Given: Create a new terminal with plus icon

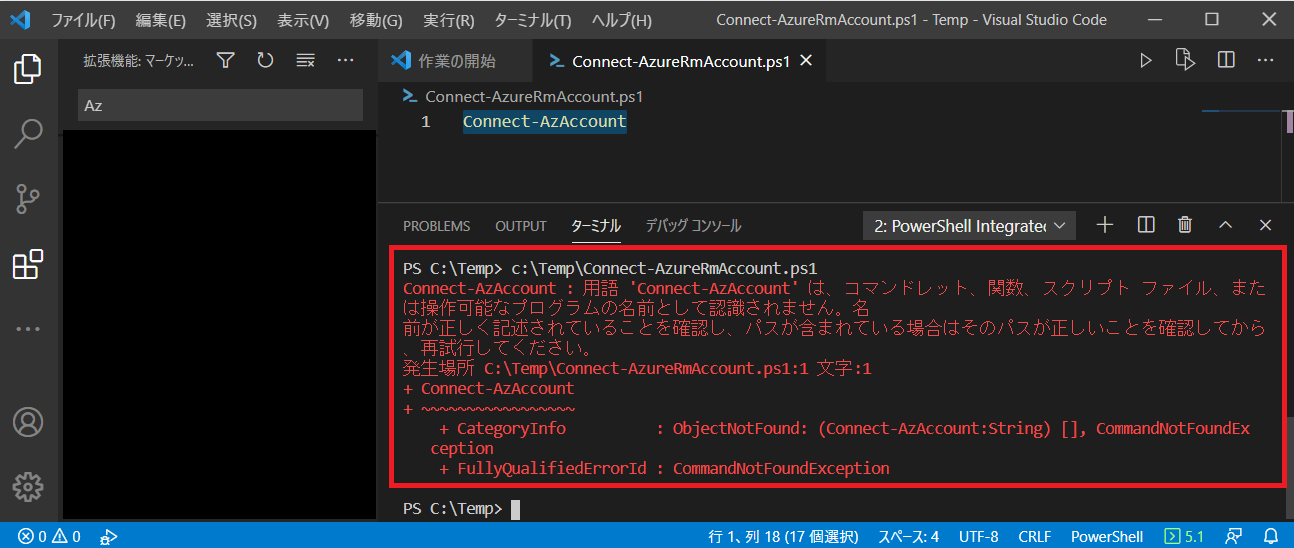Looking at the screenshot, I should coord(1105,225).
